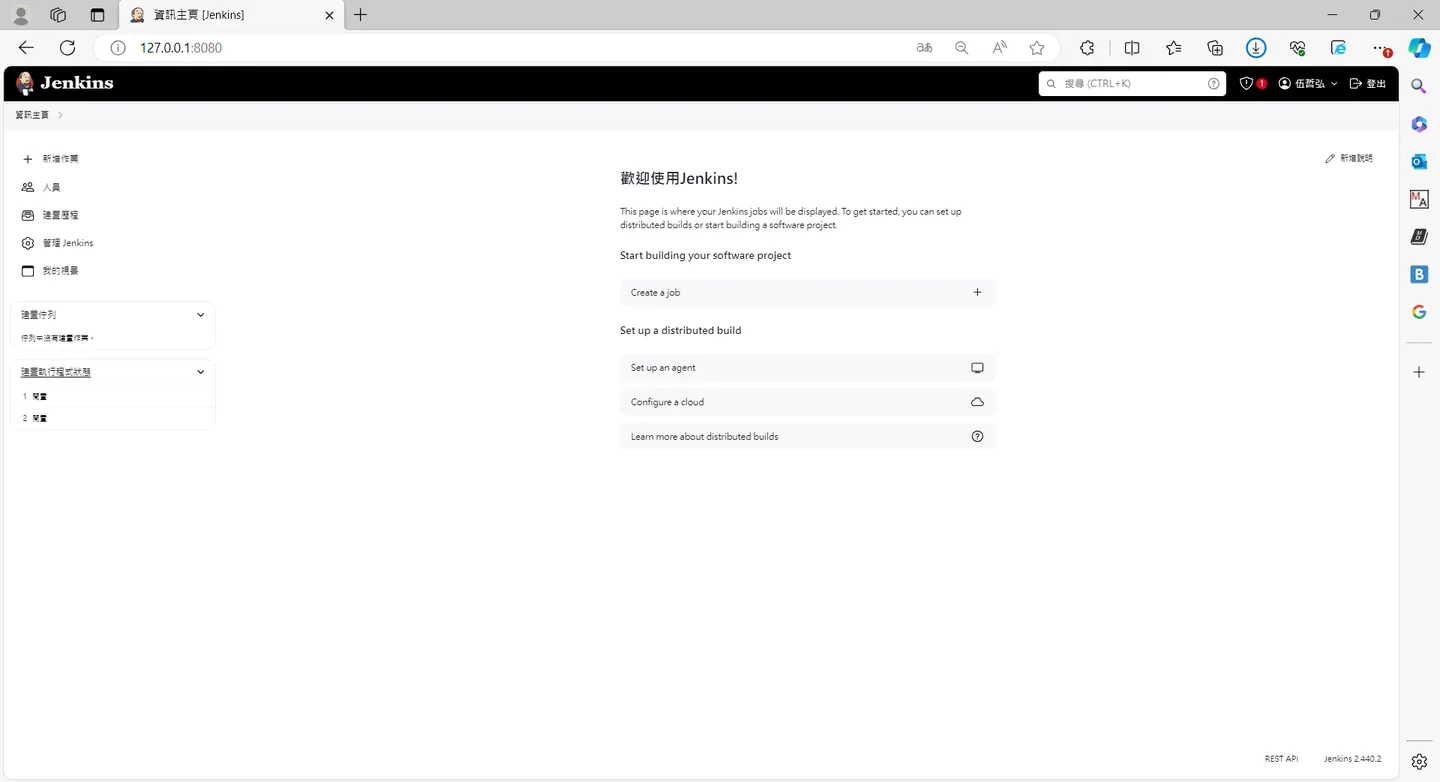Close the Jenkins browser tab
The image size is (1440, 782).
329,15
